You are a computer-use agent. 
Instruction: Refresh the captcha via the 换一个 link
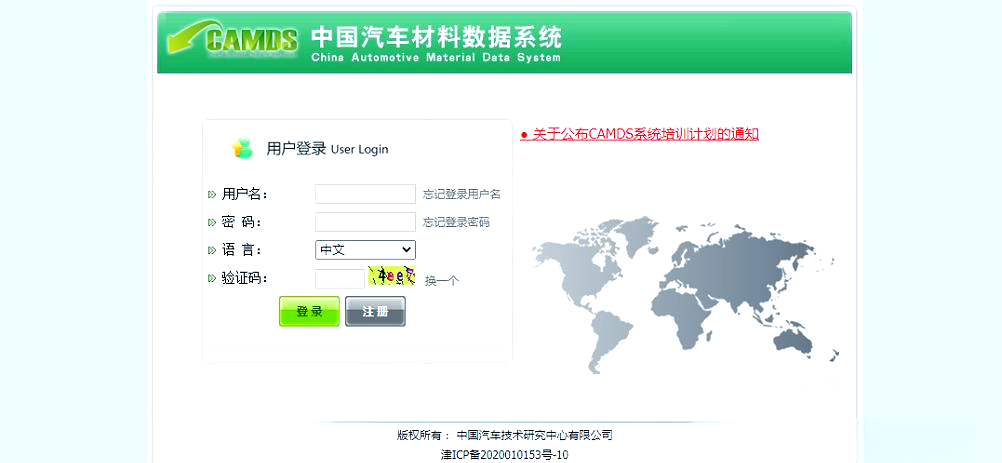(442, 281)
